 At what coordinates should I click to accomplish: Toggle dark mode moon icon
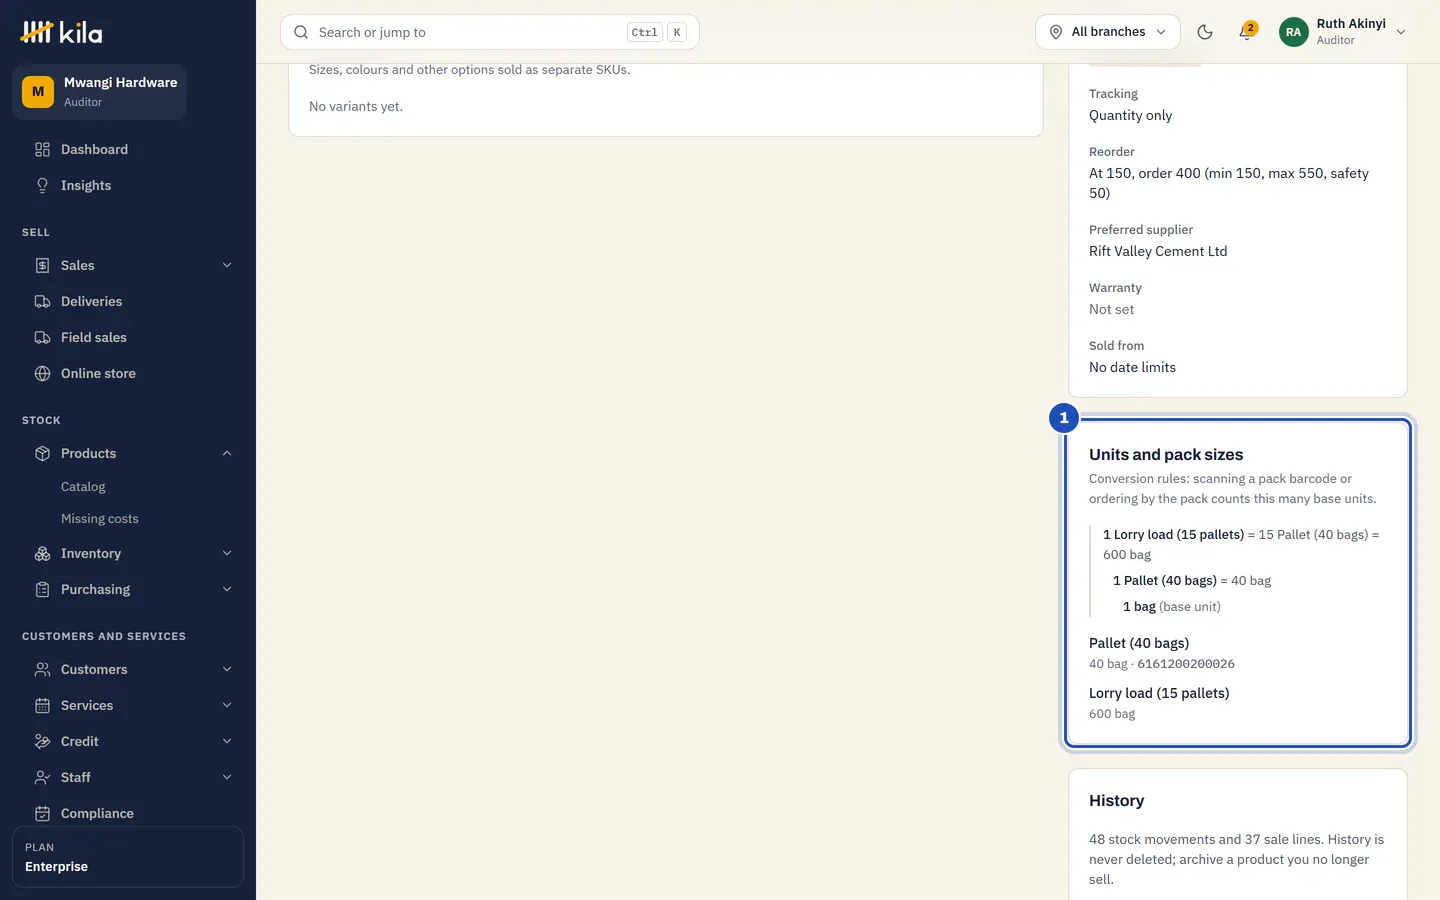point(1205,32)
